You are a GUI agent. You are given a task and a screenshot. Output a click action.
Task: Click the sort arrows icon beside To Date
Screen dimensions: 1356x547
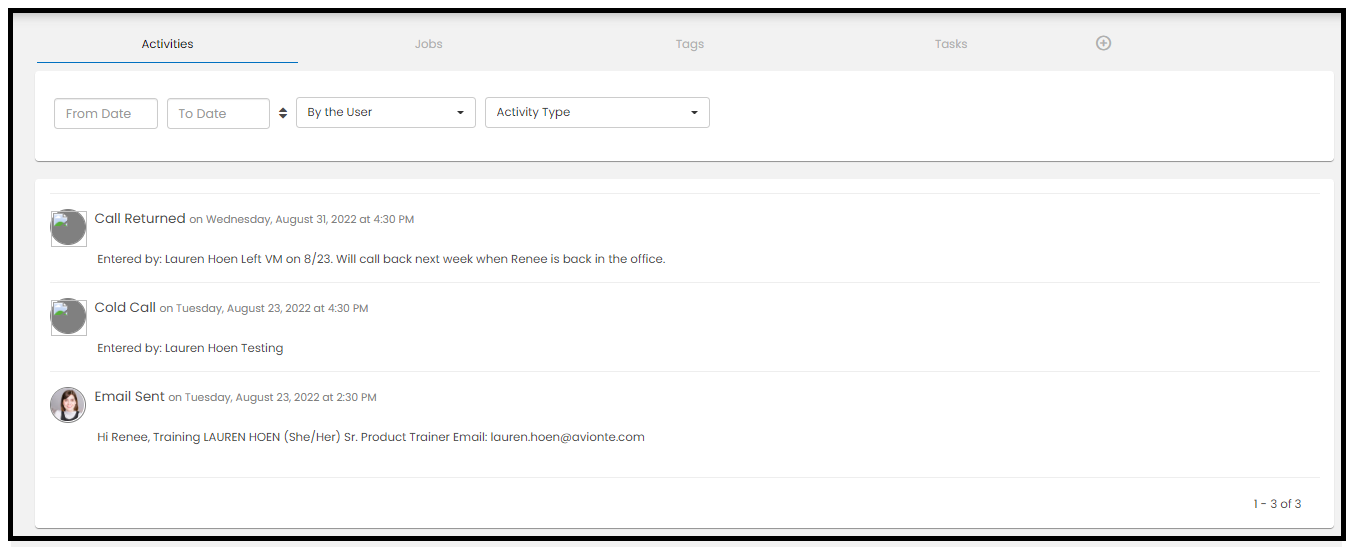[x=283, y=113]
